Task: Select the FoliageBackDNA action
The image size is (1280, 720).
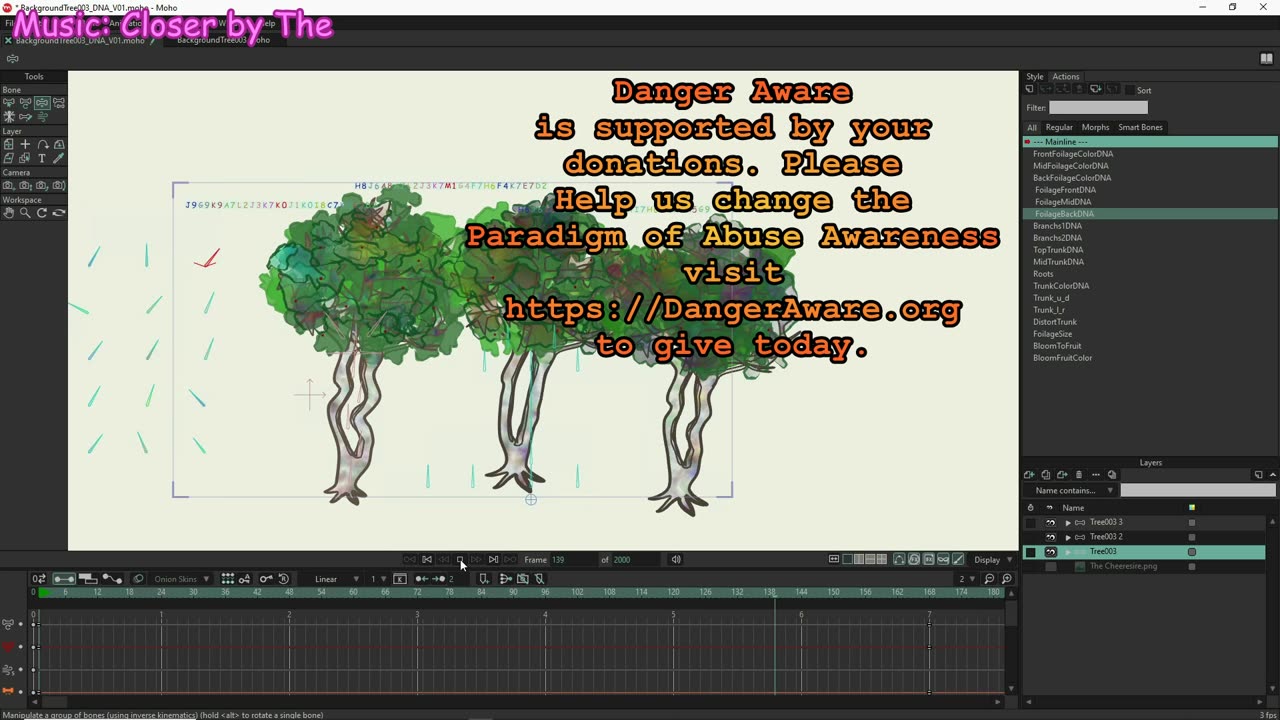Action: (x=1150, y=214)
